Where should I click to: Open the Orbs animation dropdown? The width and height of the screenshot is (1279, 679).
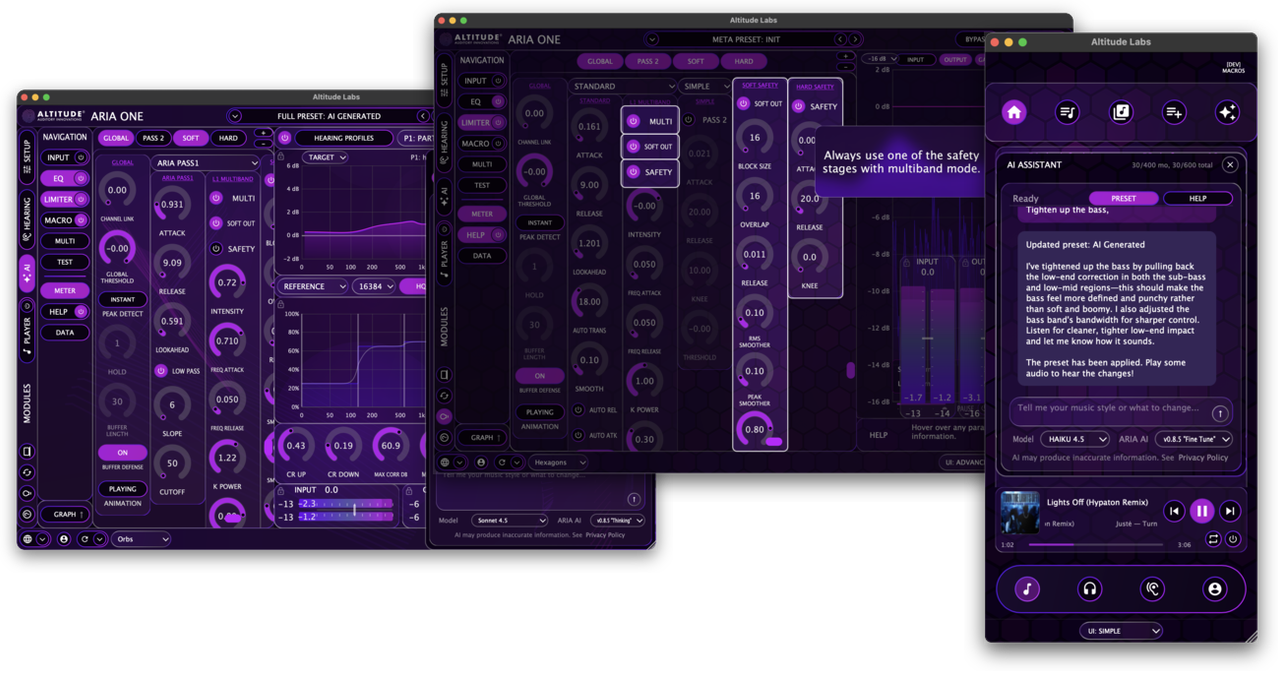(x=140, y=539)
